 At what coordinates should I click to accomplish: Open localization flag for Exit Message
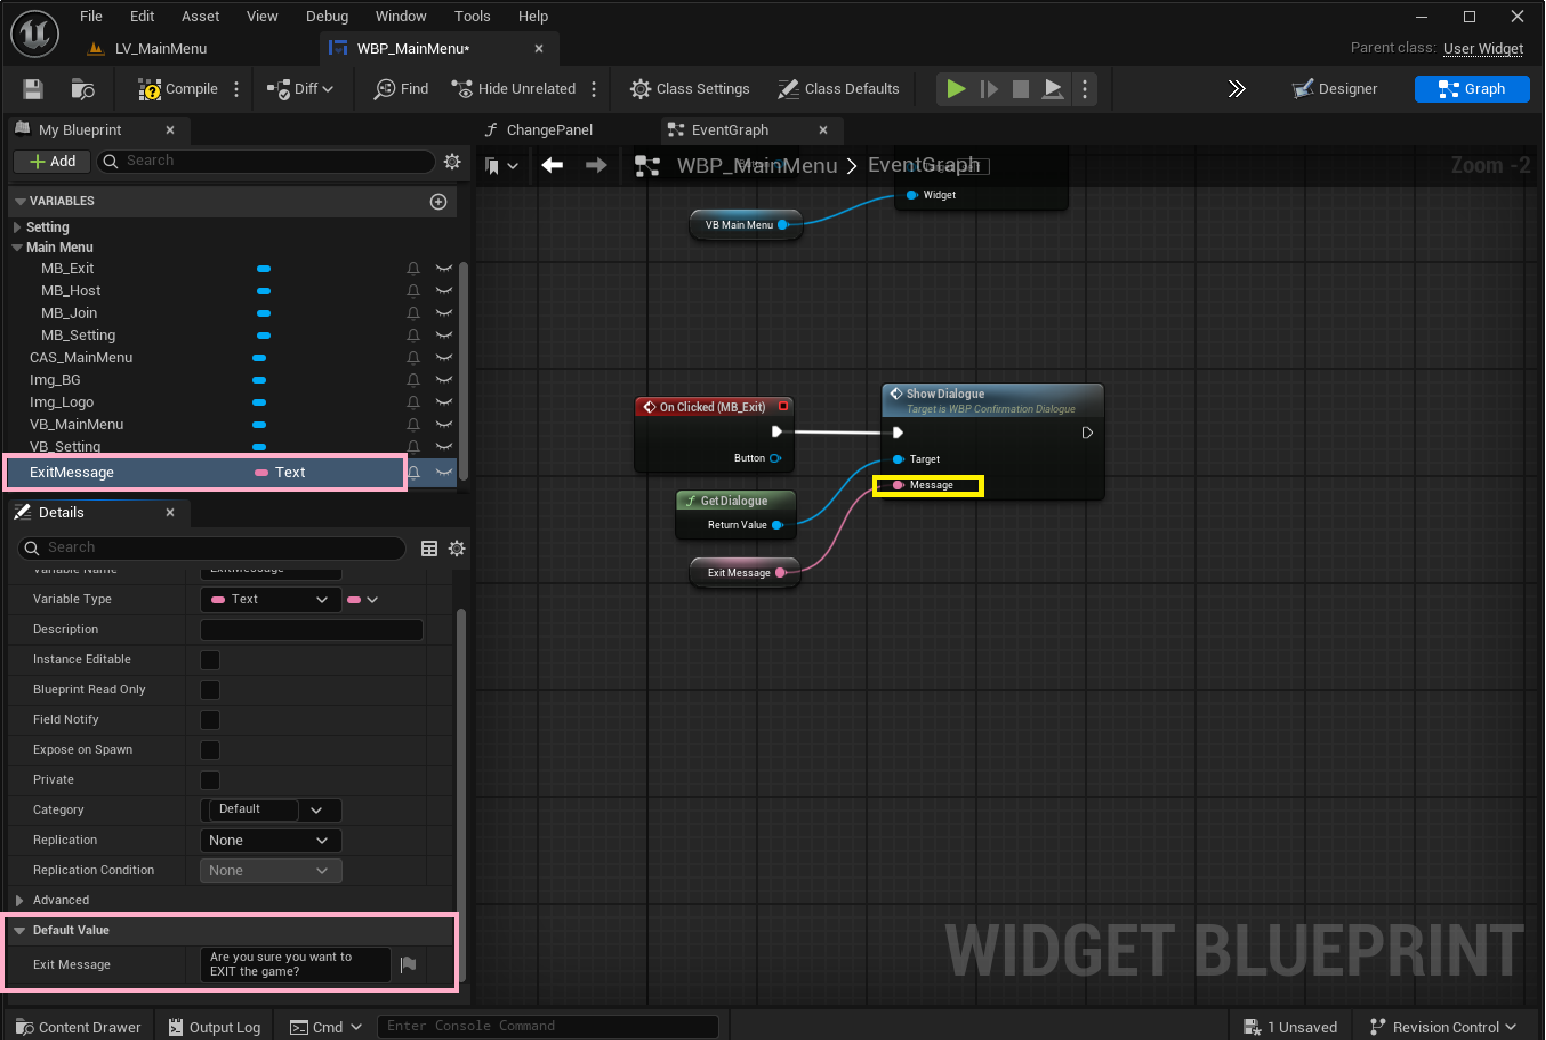point(408,964)
